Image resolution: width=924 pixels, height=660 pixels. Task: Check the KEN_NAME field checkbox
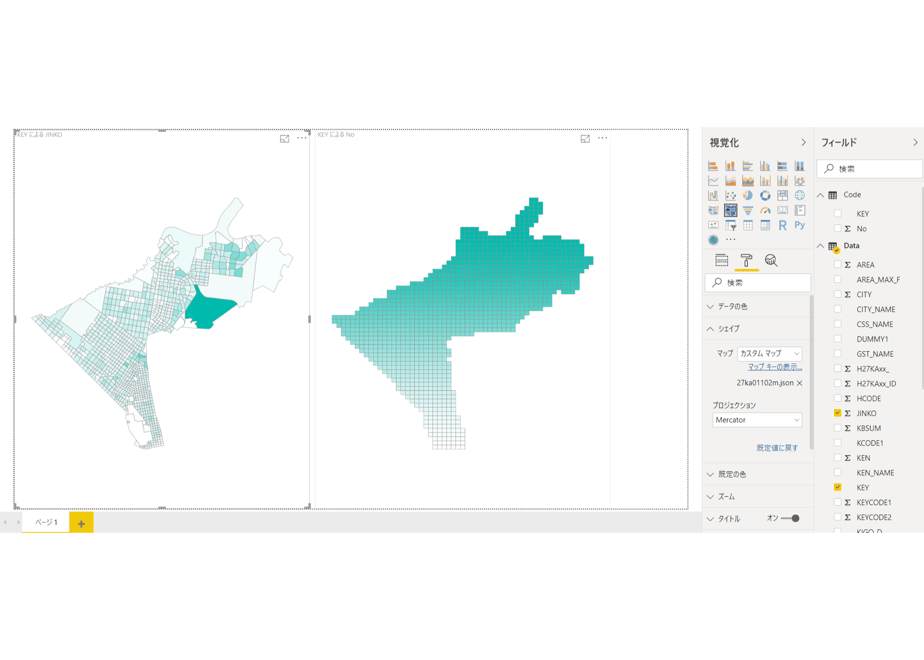[x=837, y=473]
